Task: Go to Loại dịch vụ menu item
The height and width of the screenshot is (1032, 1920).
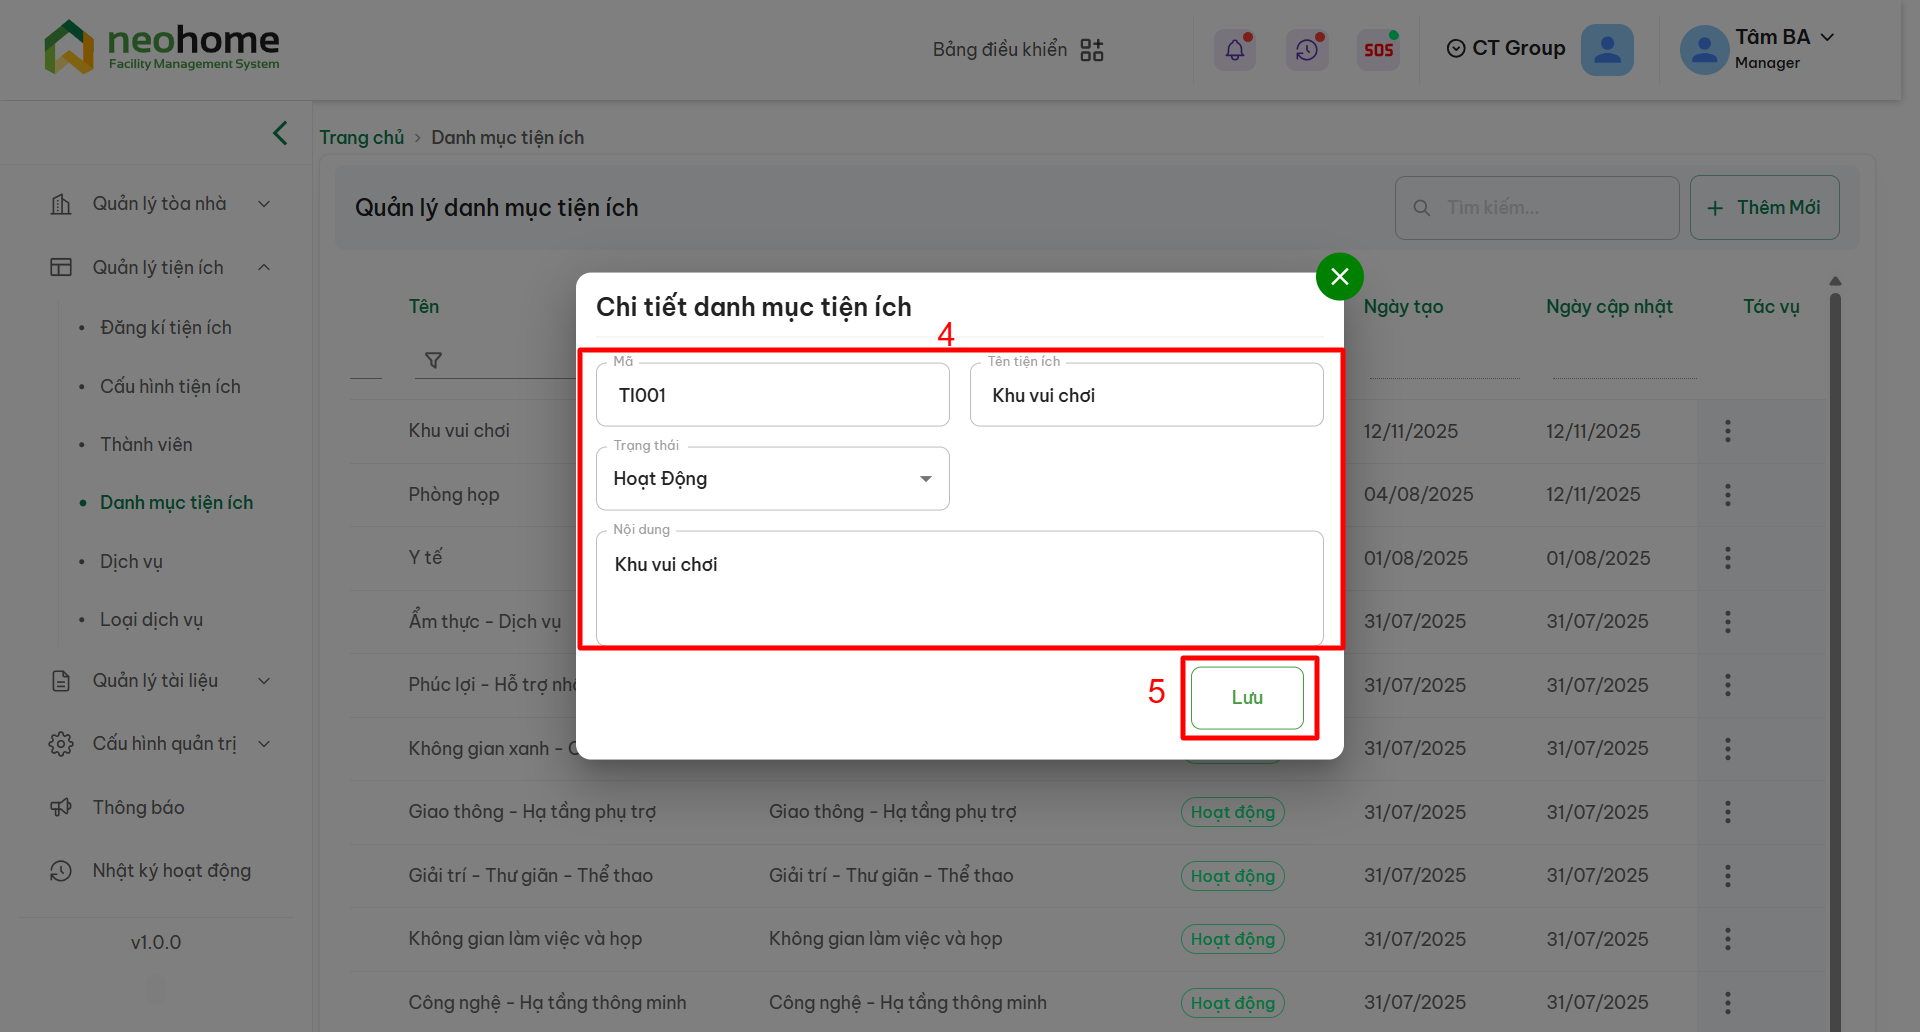Action: point(151,620)
